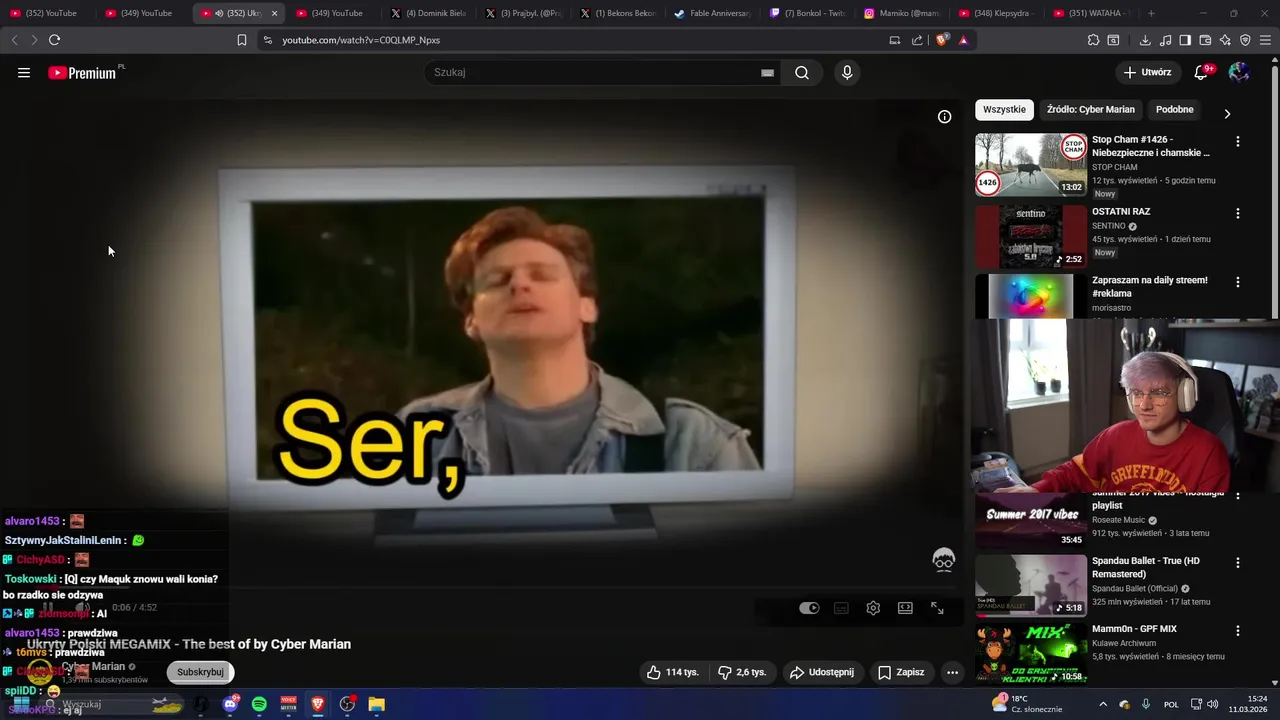Open browser main menu hamburger
The image size is (1280, 720).
[x=1266, y=40]
